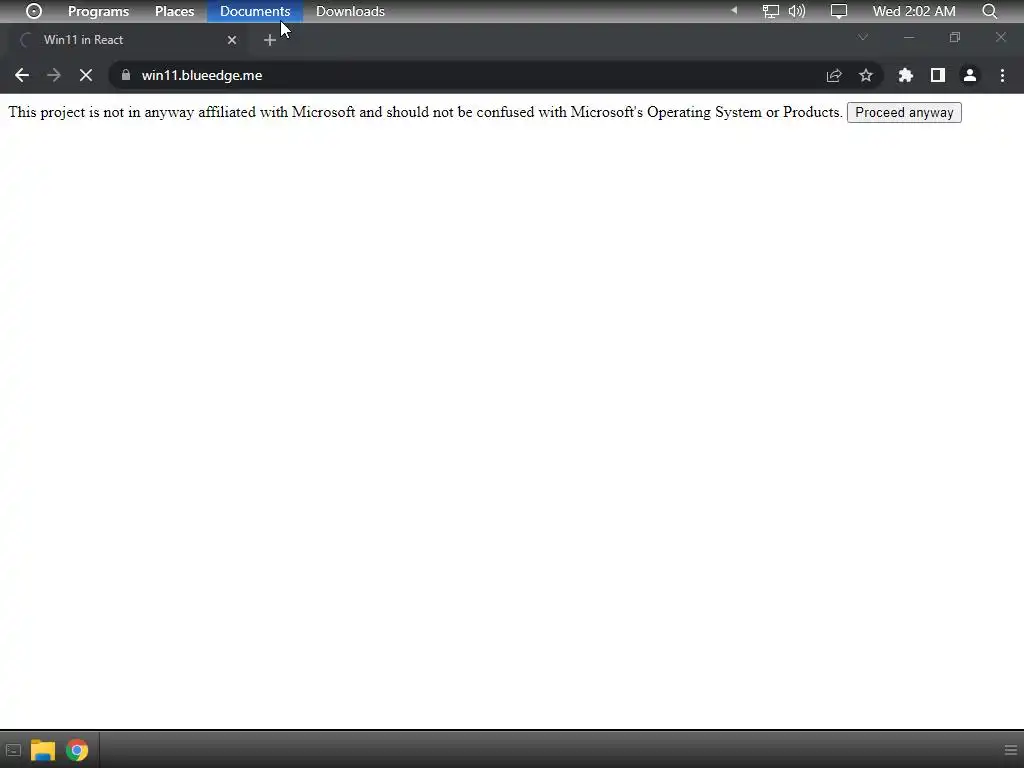This screenshot has height=768, width=1024.
Task: Click the browser forward arrow
Action: (x=54, y=75)
